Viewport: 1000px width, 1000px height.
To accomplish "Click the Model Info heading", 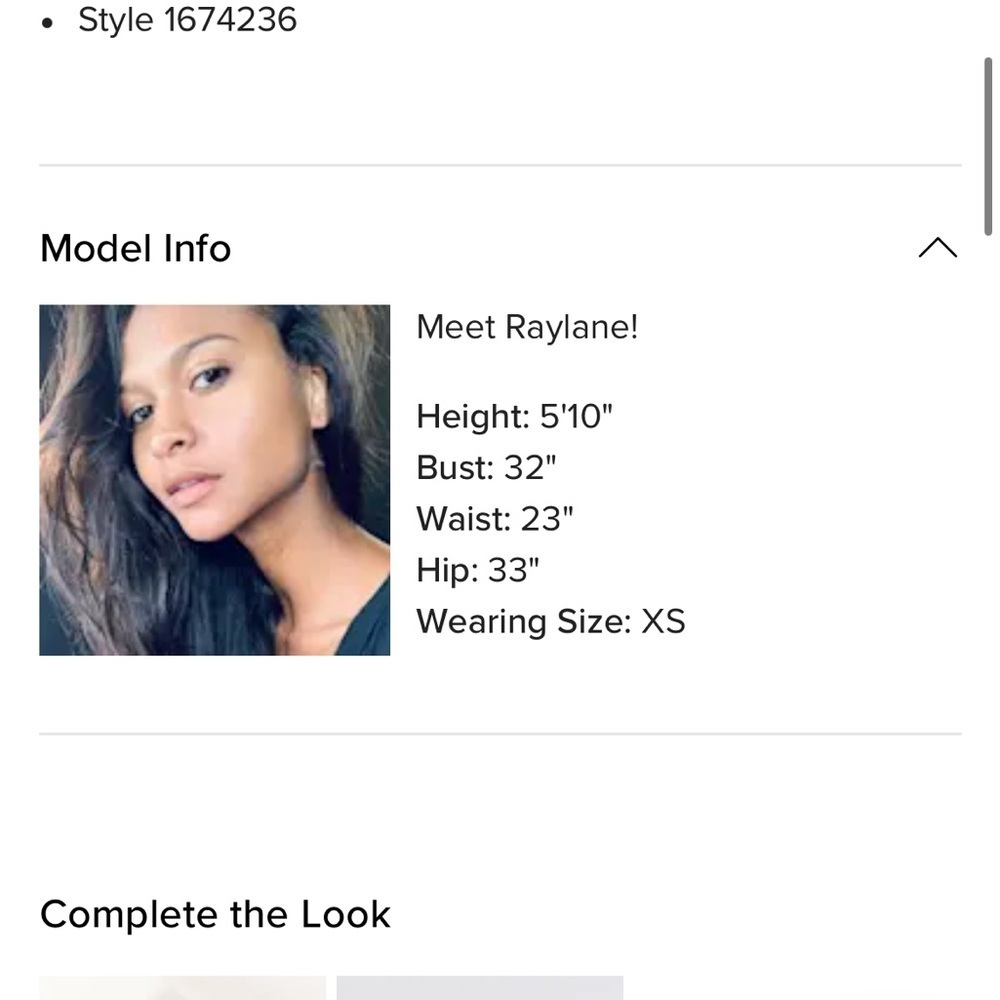I will 135,248.
